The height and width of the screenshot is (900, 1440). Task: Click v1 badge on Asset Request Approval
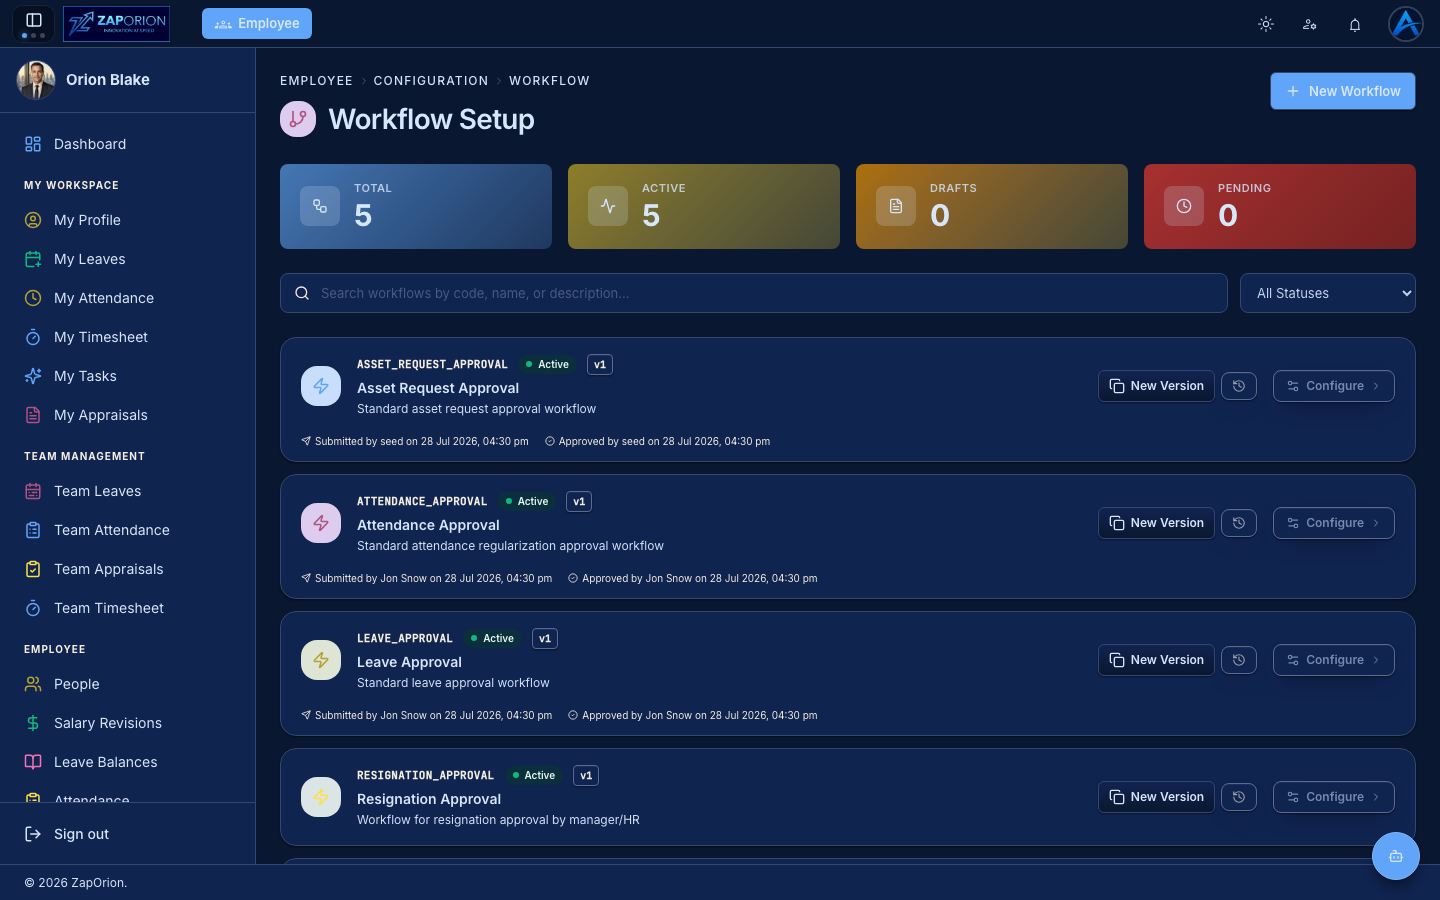(600, 365)
